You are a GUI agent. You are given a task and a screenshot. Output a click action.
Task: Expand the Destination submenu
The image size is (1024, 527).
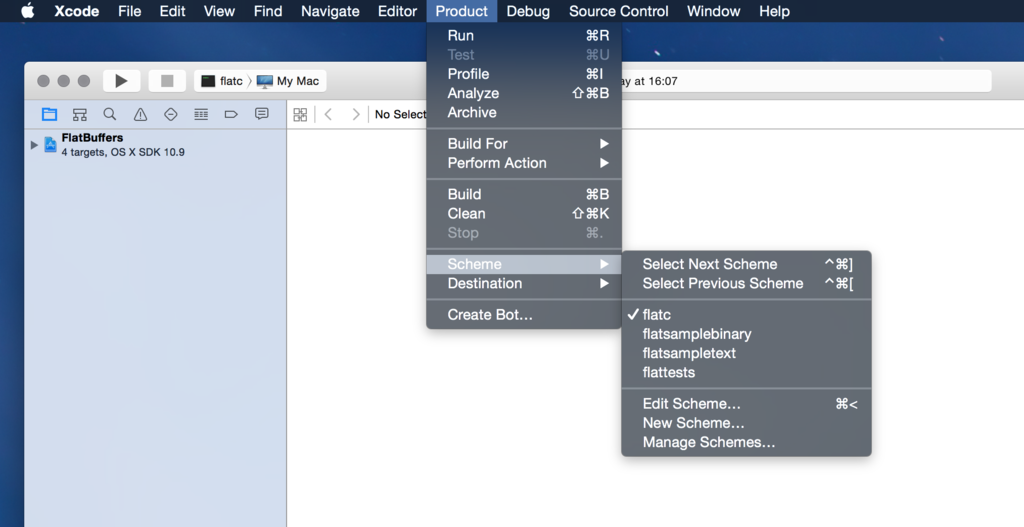(524, 283)
